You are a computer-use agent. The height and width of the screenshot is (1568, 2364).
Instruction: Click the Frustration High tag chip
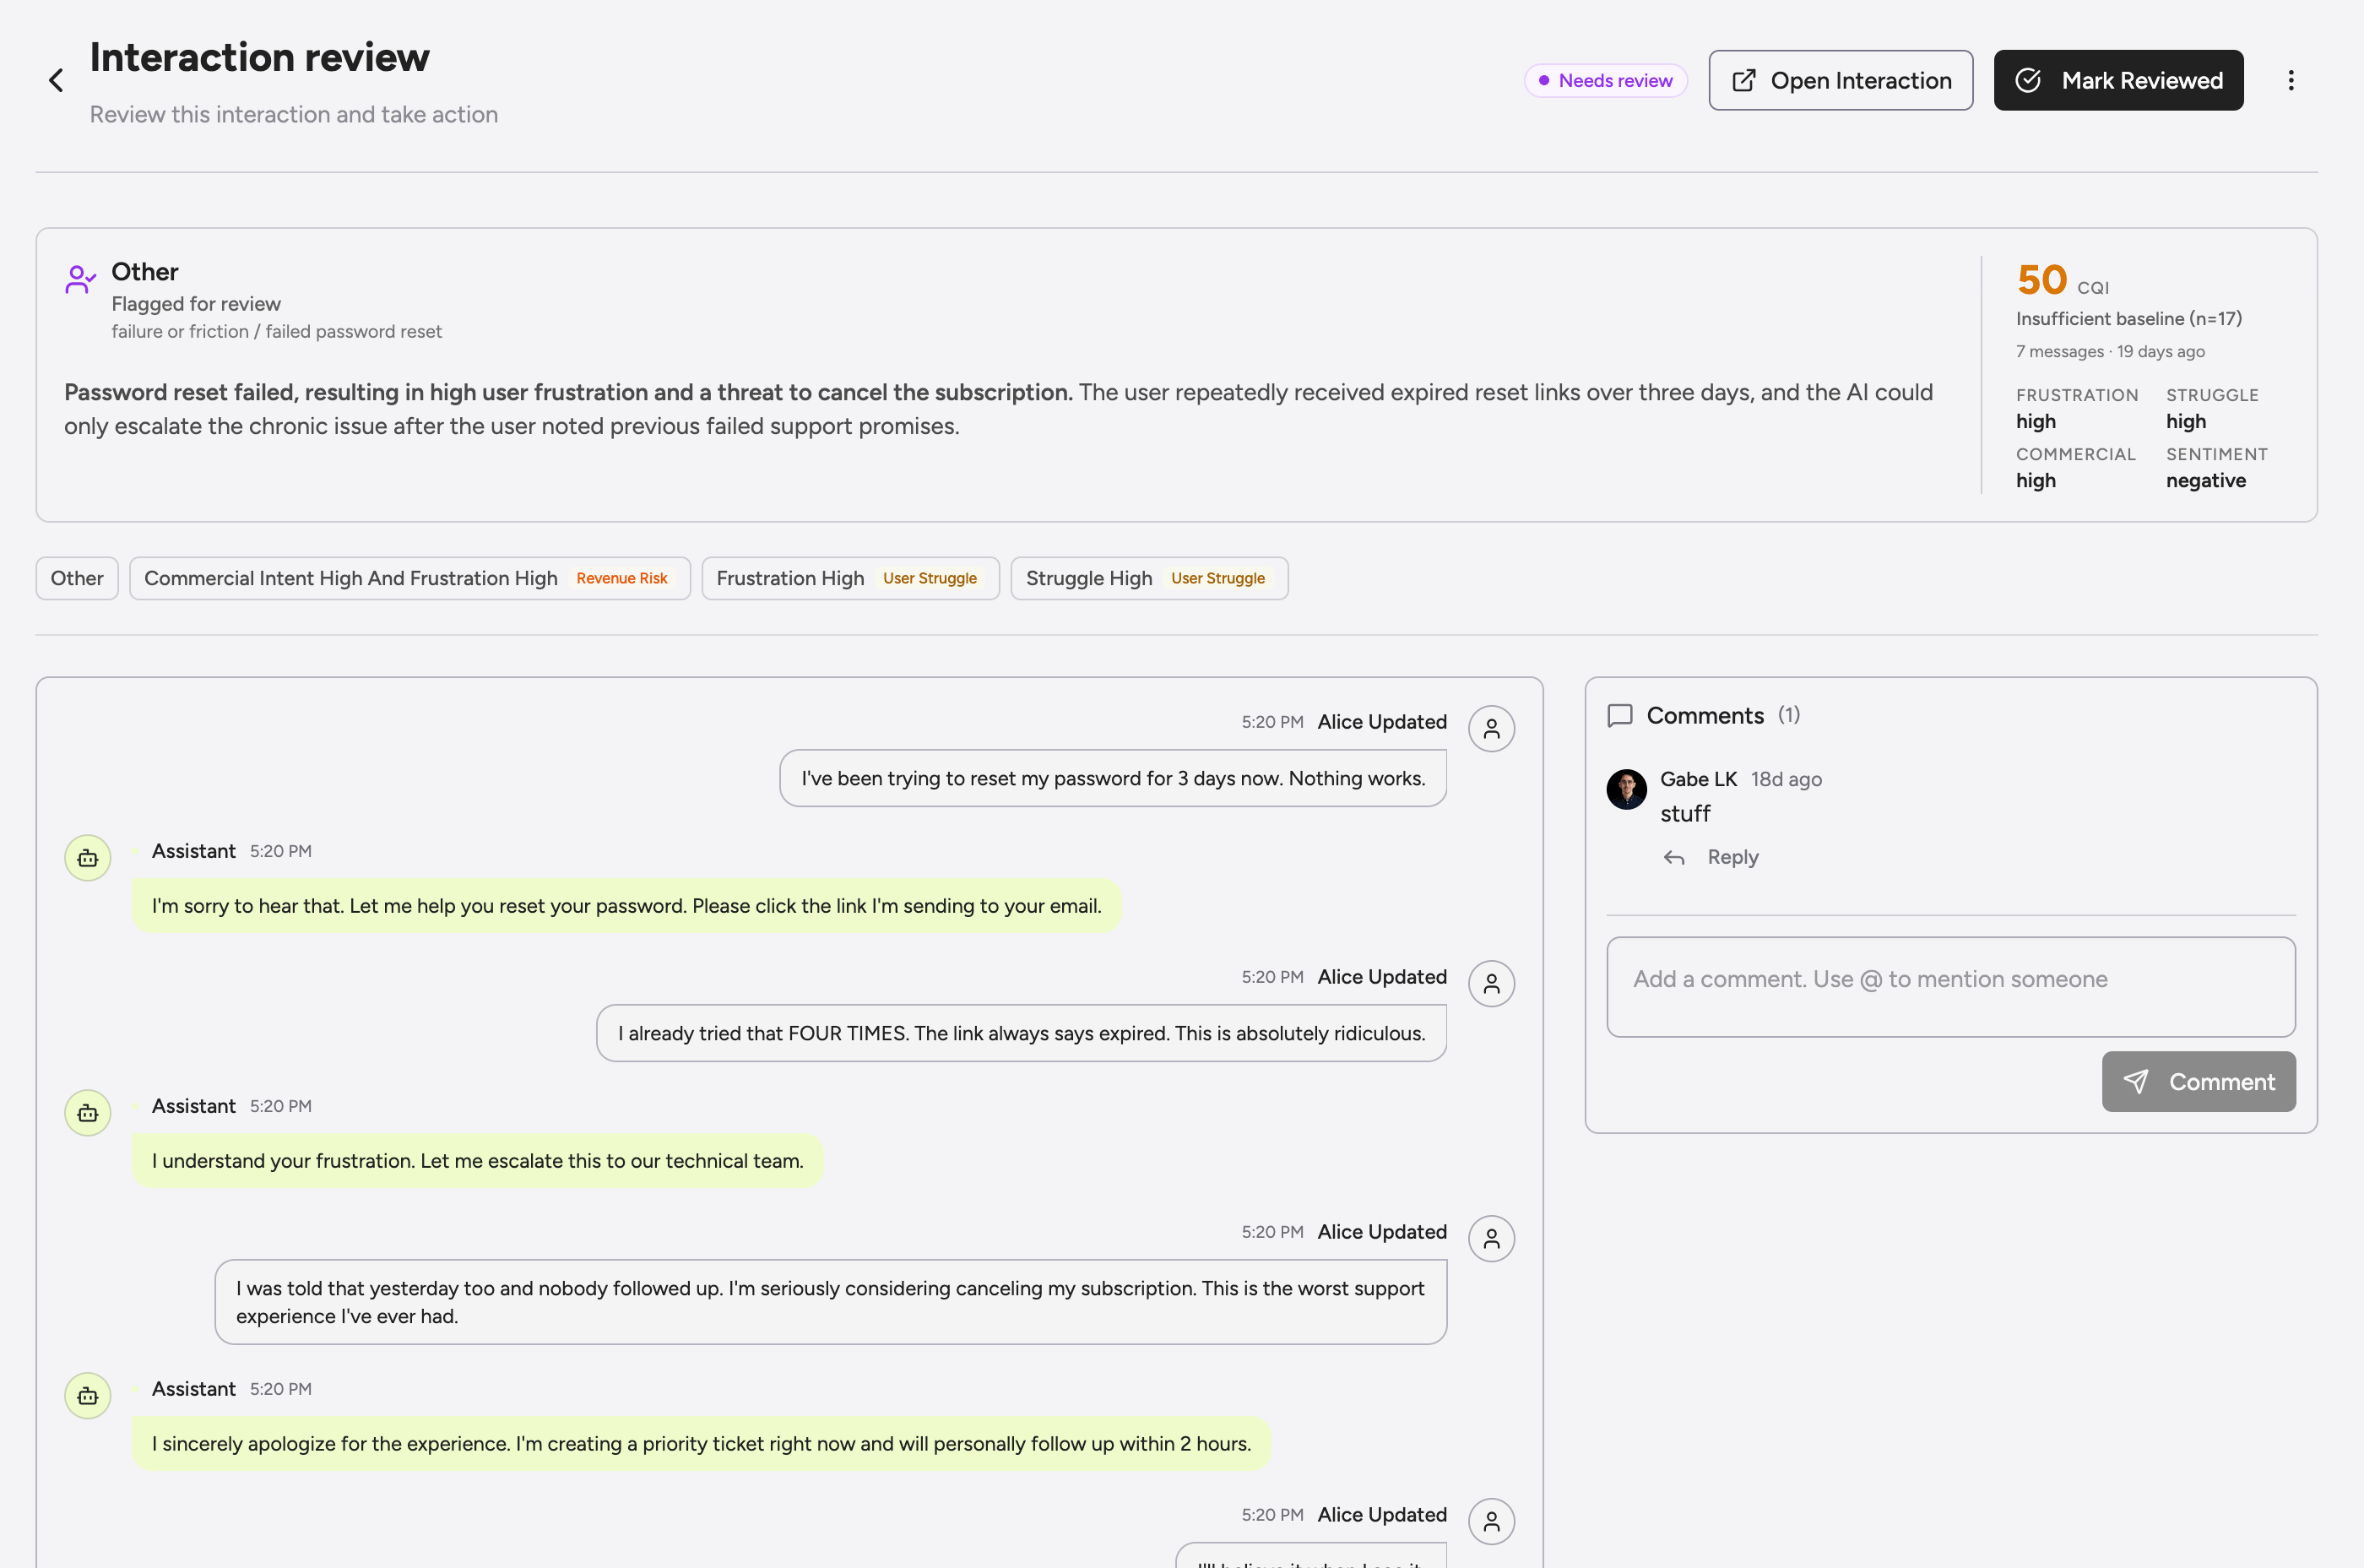pyautogui.click(x=850, y=578)
